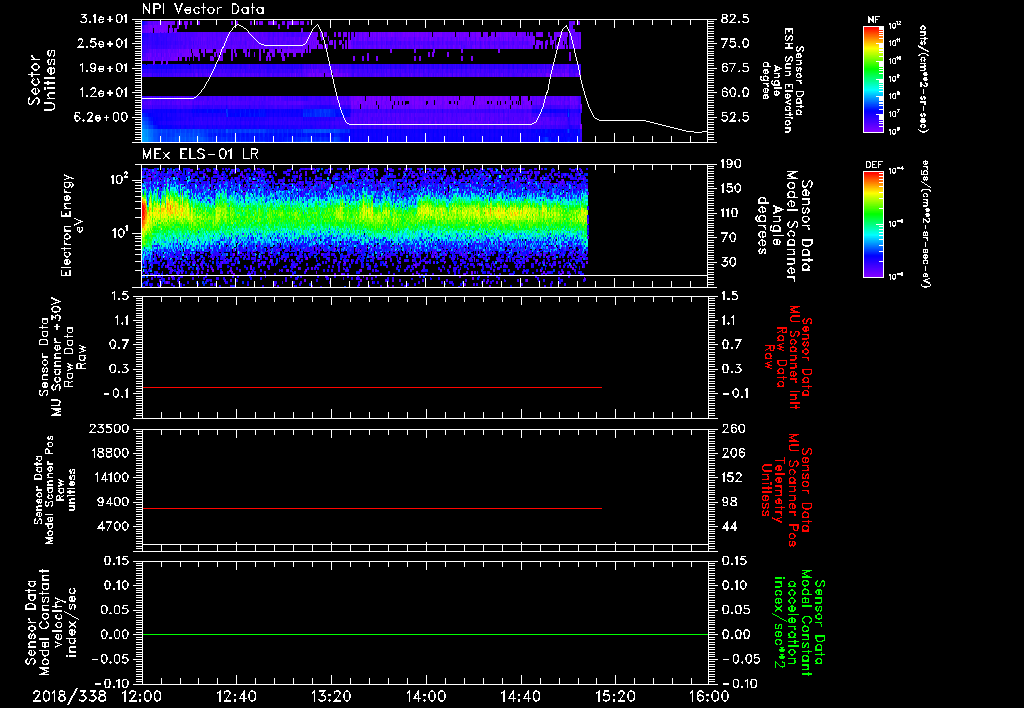This screenshot has height=708, width=1024.
Task: Click the red MU Scanner Inh Raw Data label
Action: click(786, 357)
